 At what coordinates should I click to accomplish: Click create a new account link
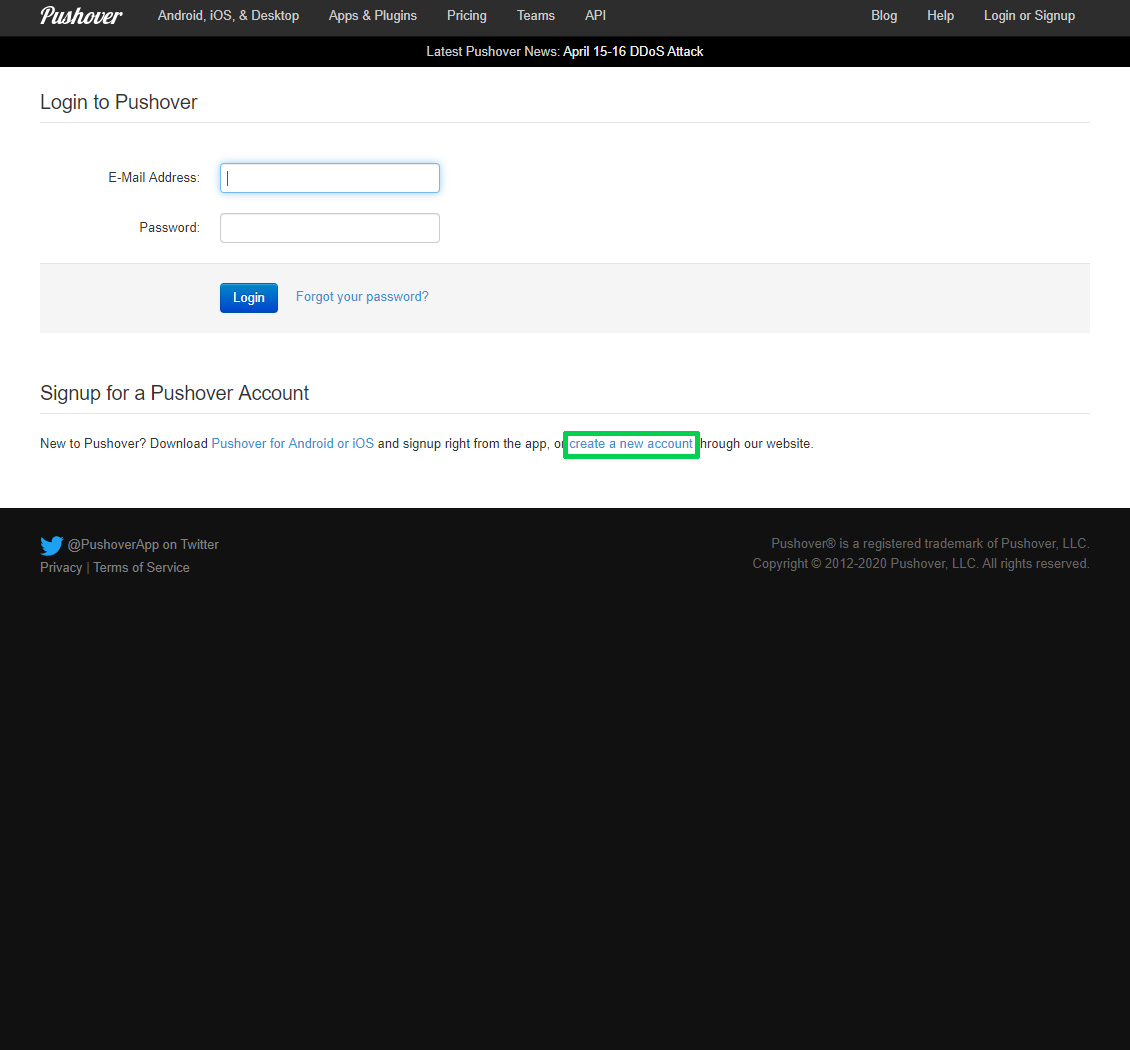631,444
